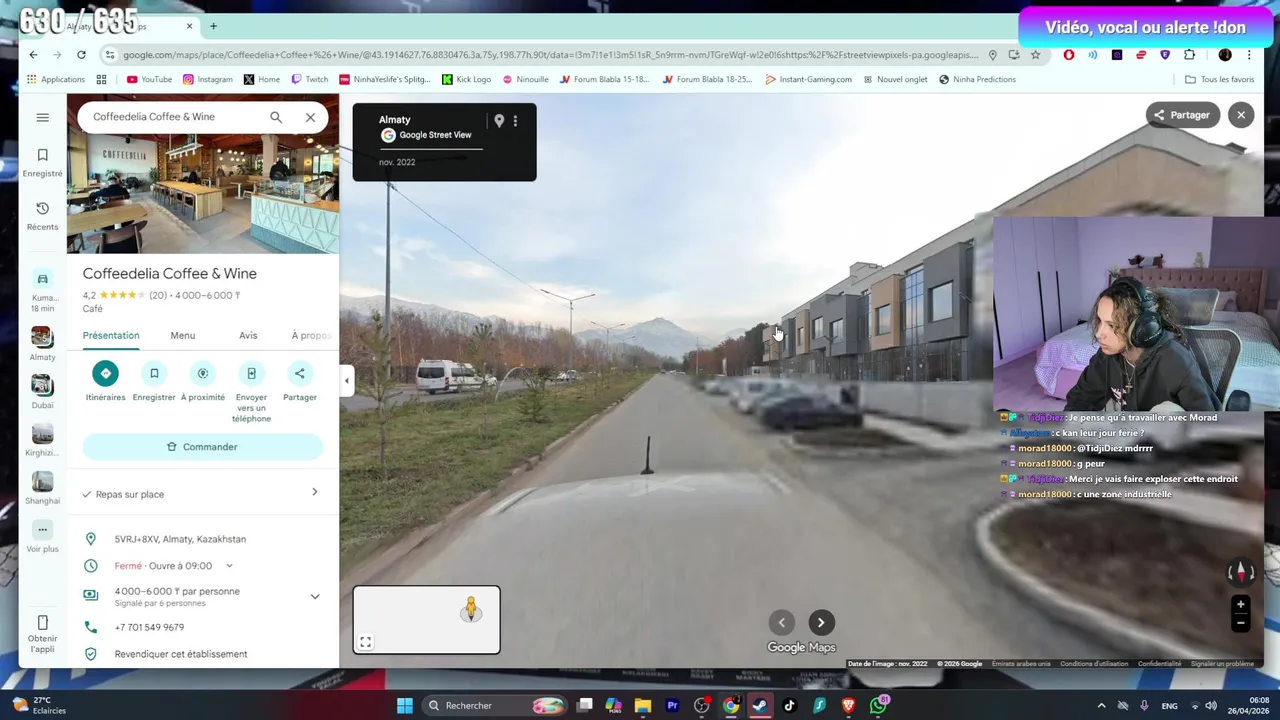This screenshot has height=720, width=1280.
Task: Click the Partager button in Street View
Action: (1182, 115)
